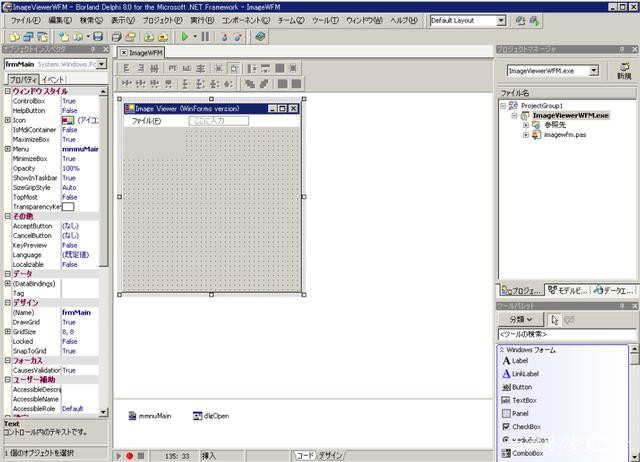
Task: Toggle auto-hide pin on the Tool Palette panel
Action: [622, 306]
